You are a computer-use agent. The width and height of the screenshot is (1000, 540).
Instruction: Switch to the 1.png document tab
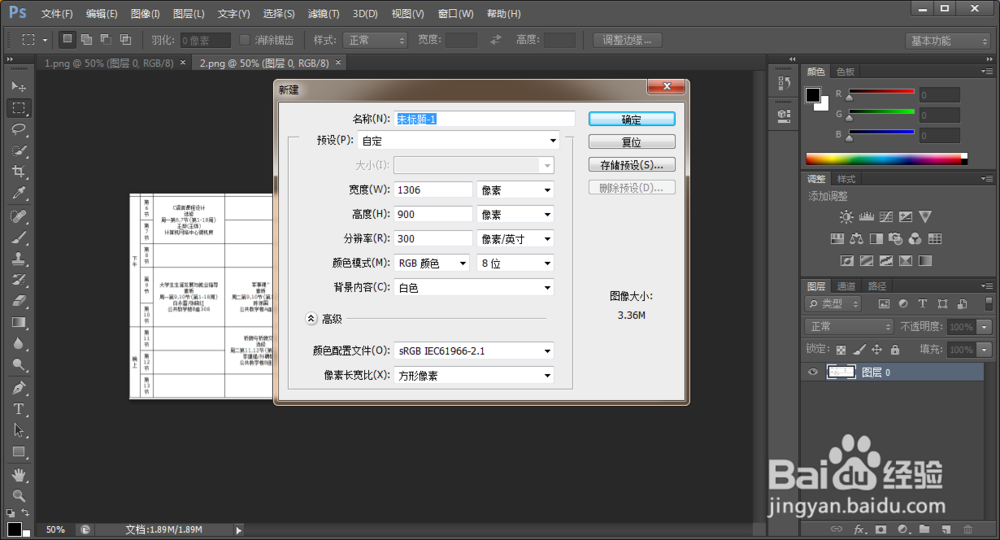108,63
